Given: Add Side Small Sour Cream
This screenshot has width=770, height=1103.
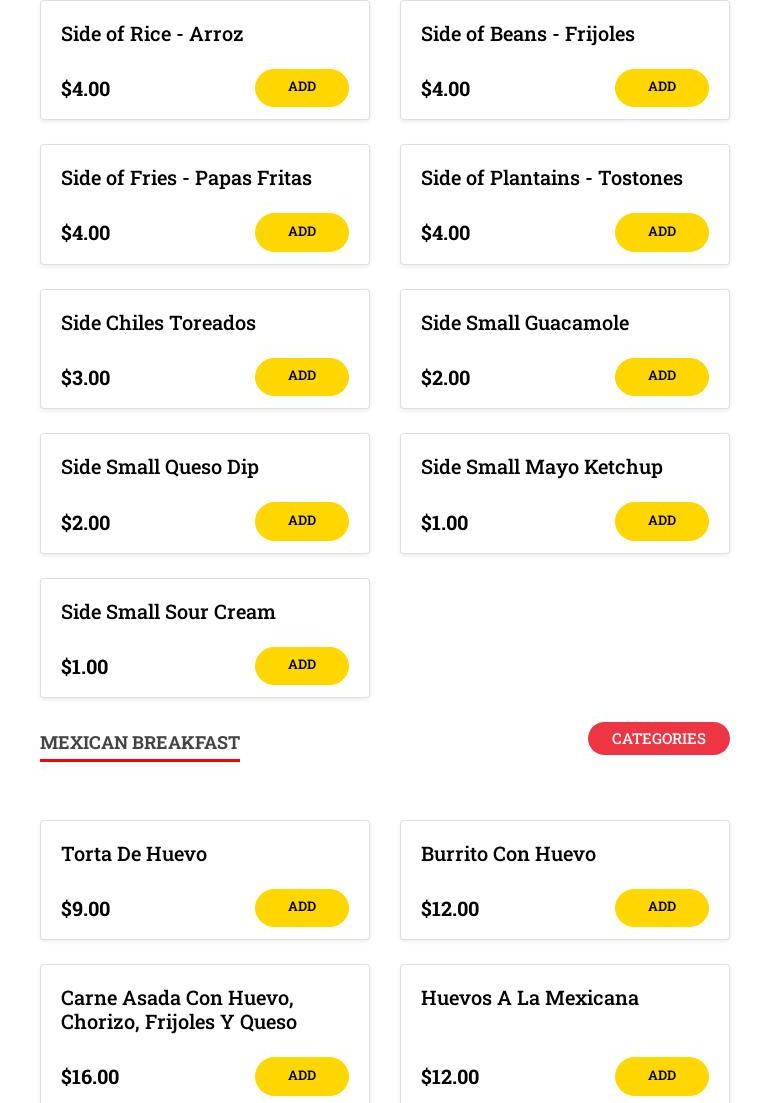Looking at the screenshot, I should (x=302, y=665).
